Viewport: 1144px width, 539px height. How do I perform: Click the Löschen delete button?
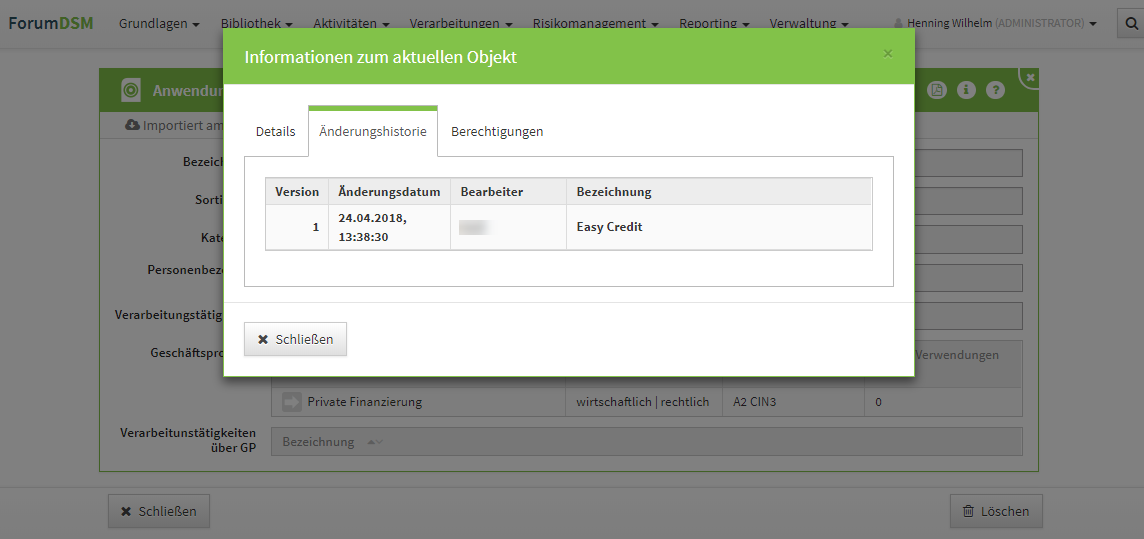pyautogui.click(x=996, y=511)
